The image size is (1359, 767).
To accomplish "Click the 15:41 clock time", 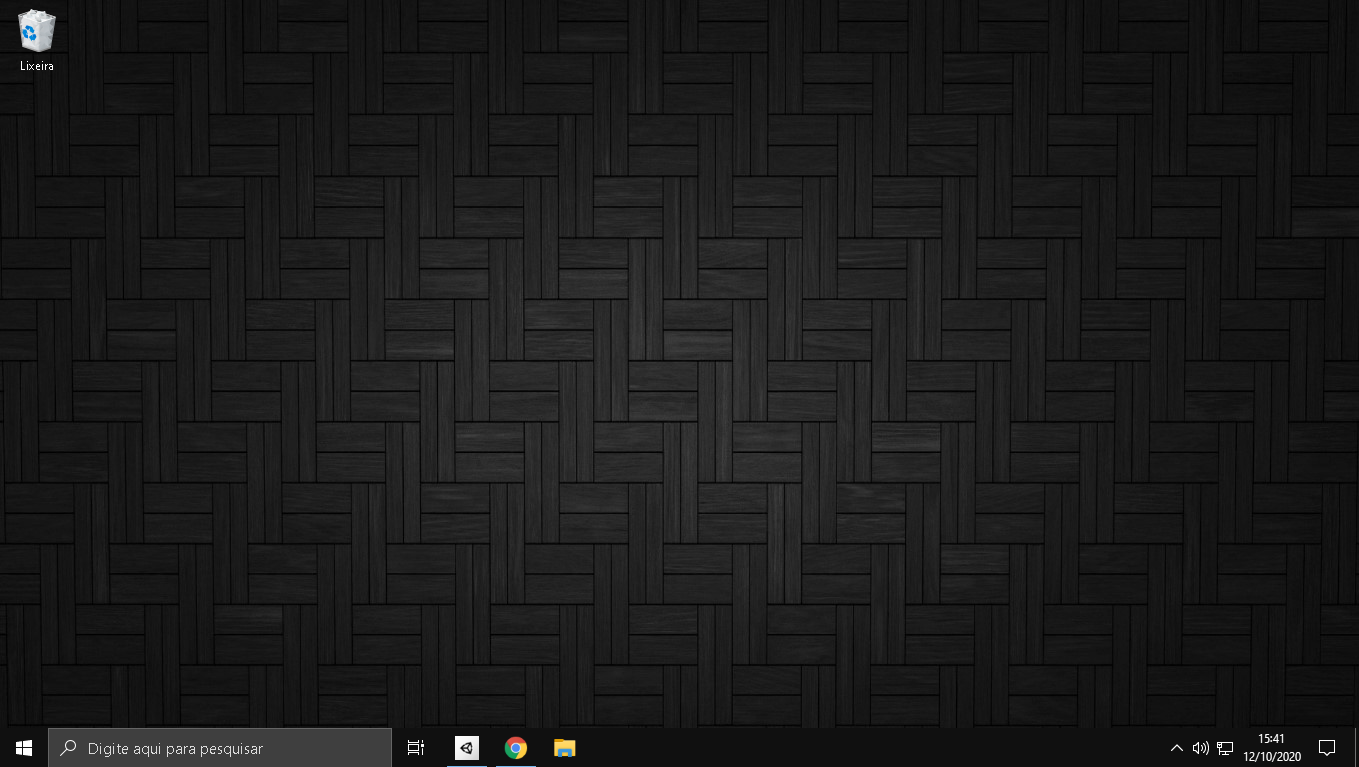I will pos(1272,739).
